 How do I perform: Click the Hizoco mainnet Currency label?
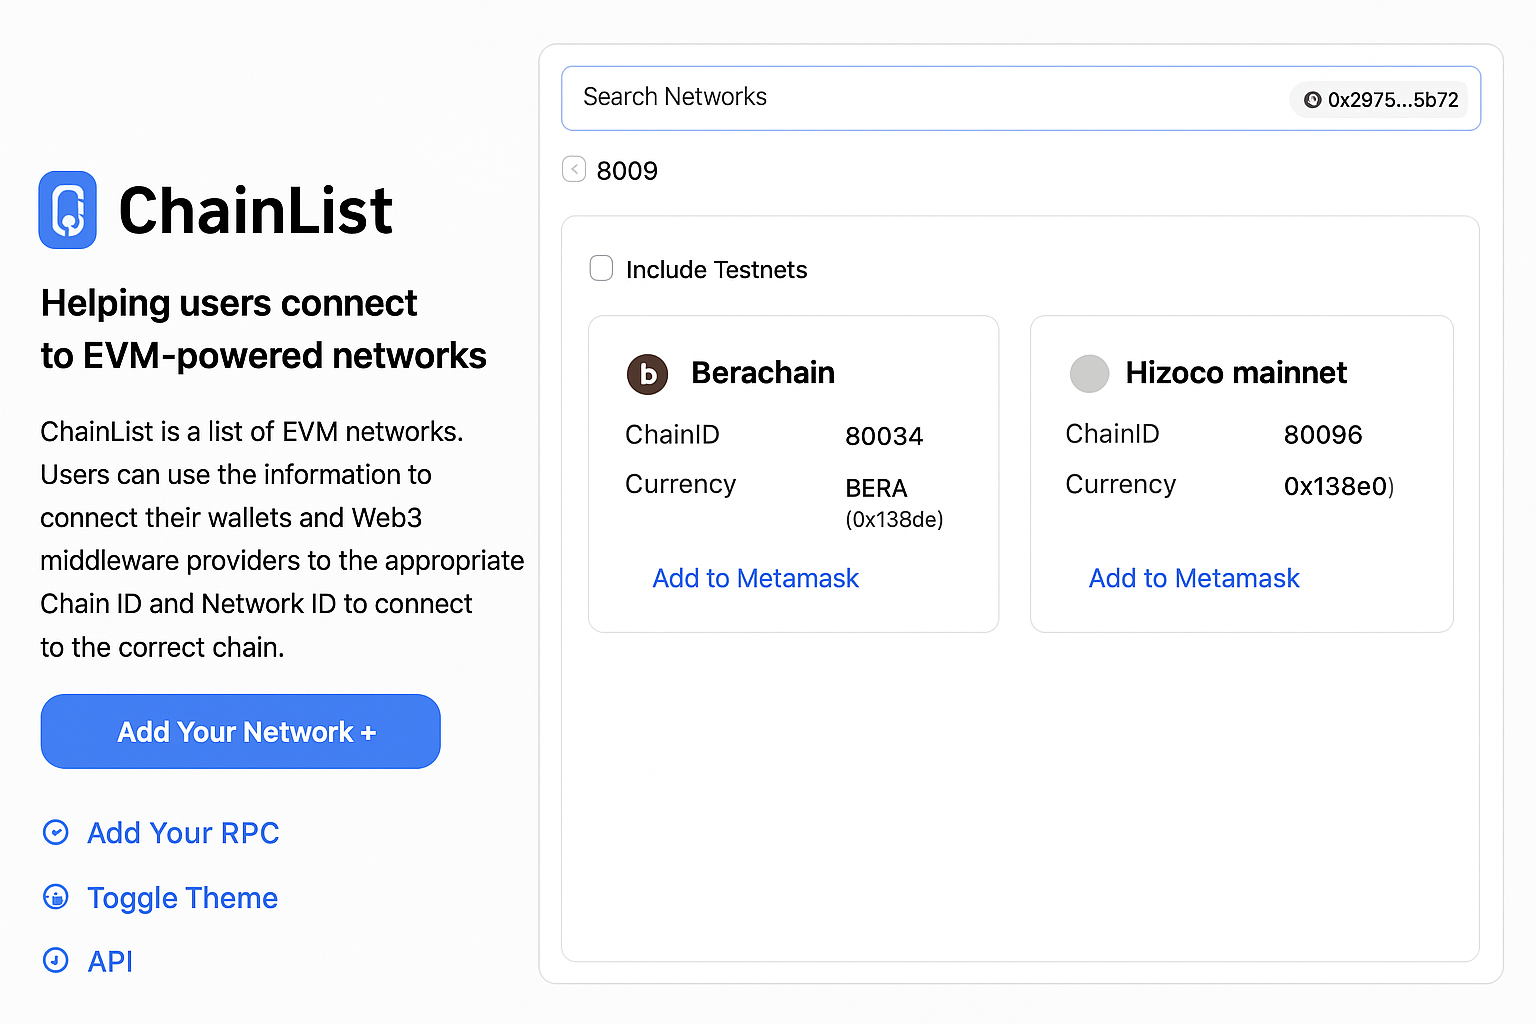coord(1120,484)
